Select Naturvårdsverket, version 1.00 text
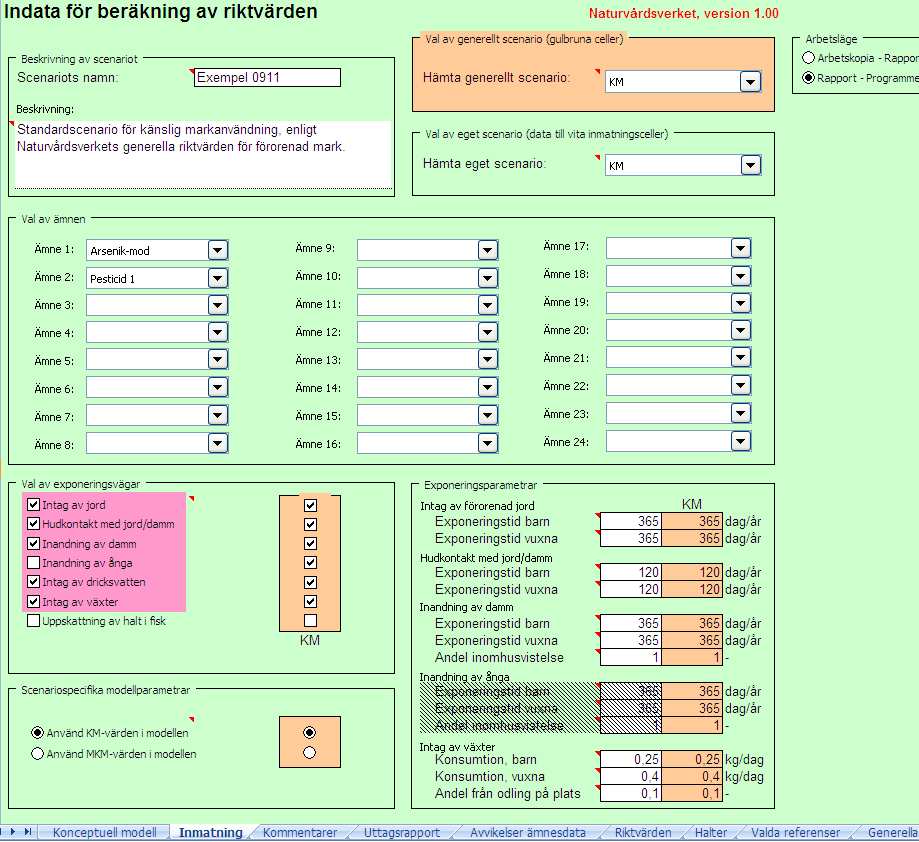The height and width of the screenshot is (842, 919). (683, 13)
